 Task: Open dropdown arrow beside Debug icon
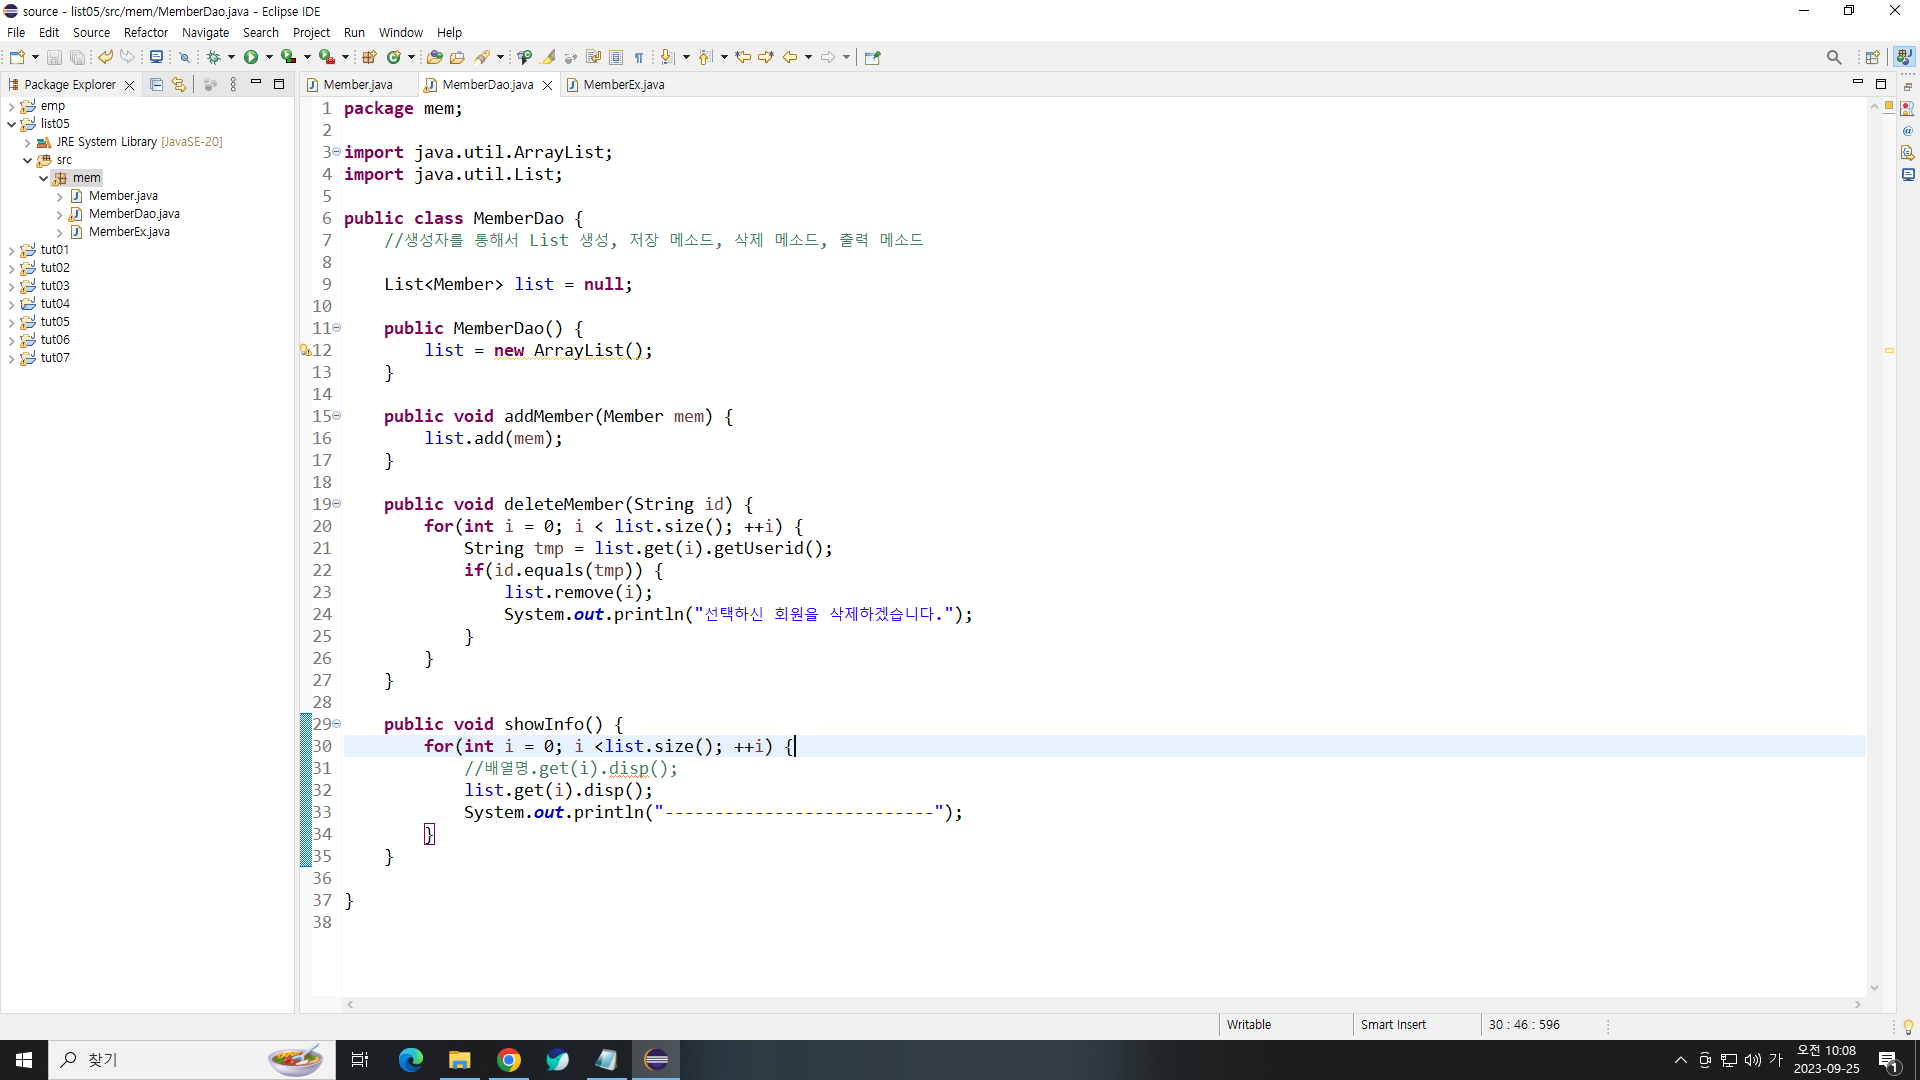point(231,57)
